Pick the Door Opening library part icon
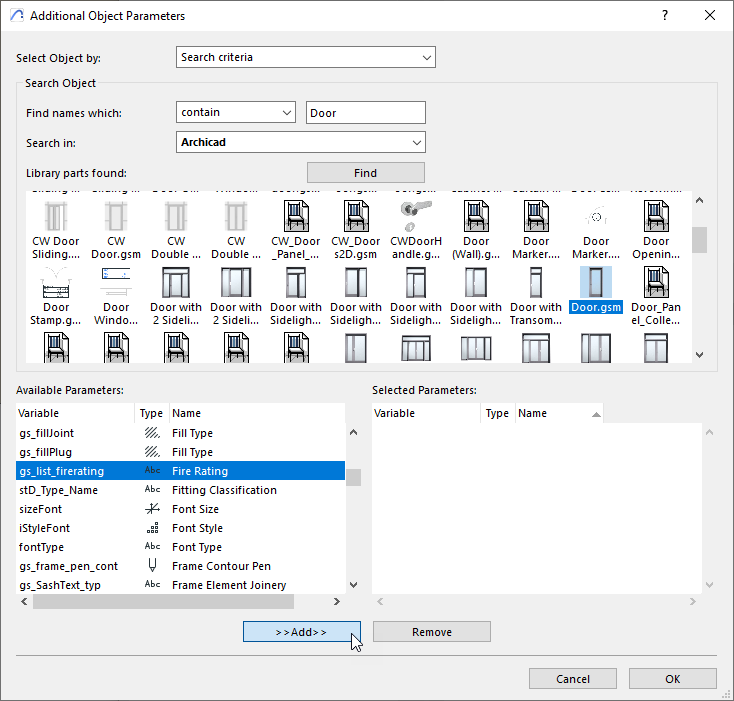The image size is (734, 701). (656, 216)
